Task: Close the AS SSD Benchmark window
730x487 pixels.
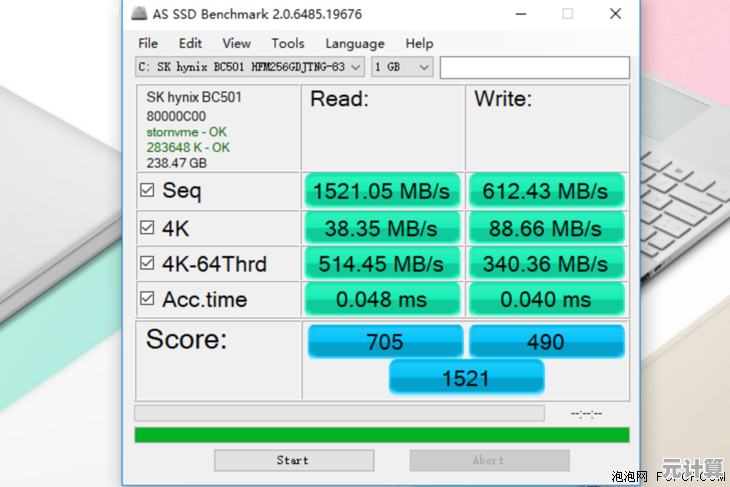Action: pyautogui.click(x=615, y=14)
